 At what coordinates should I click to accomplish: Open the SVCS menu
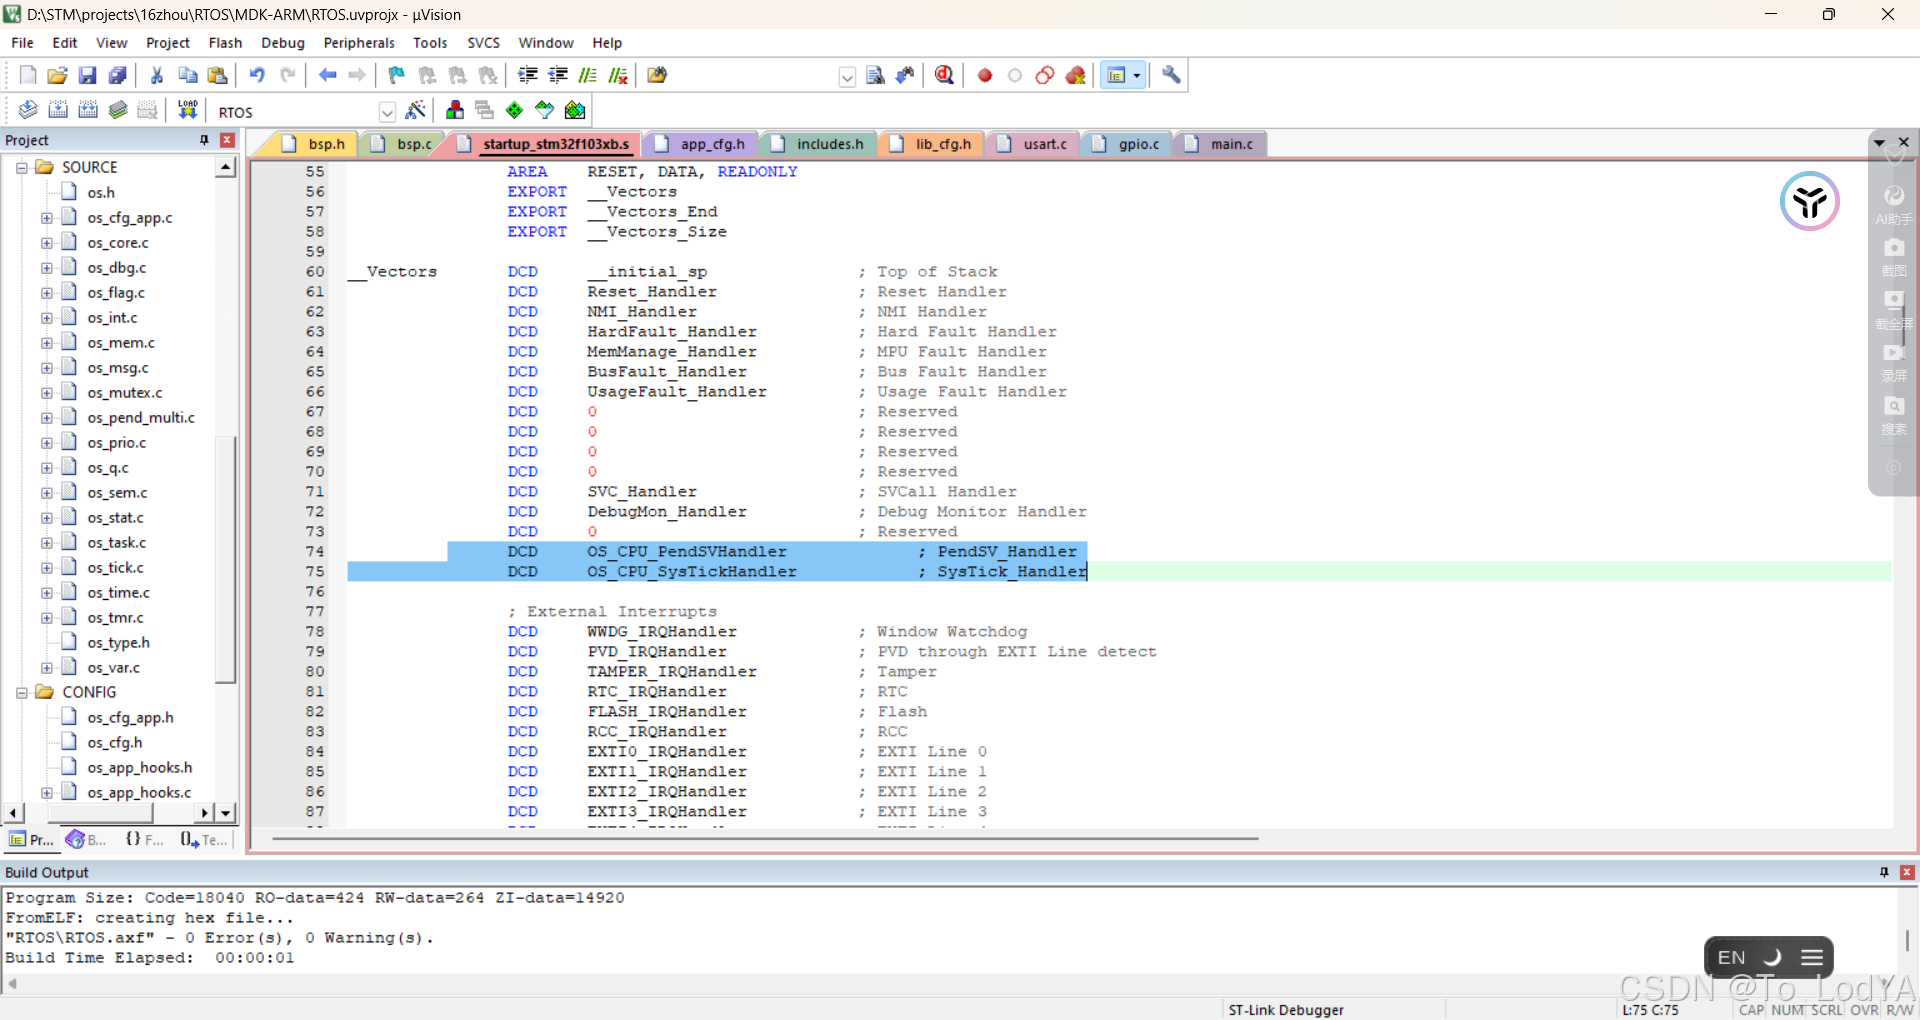point(483,43)
